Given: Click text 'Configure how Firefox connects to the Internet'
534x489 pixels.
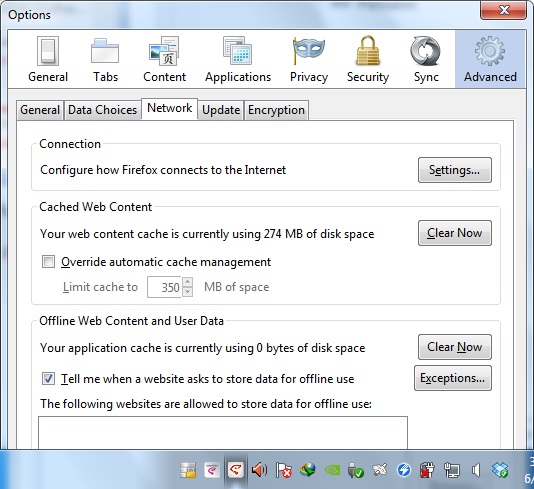Looking at the screenshot, I should click(x=163, y=170).
